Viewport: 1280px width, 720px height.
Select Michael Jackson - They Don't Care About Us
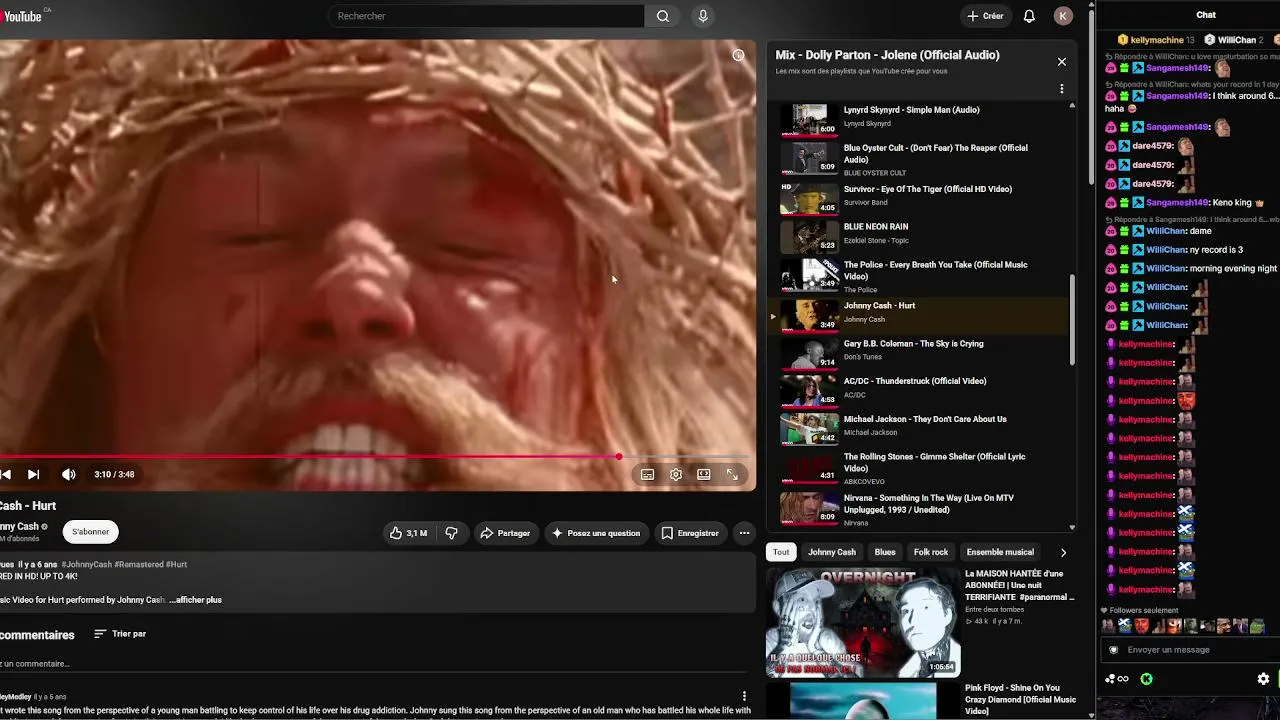[920, 427]
